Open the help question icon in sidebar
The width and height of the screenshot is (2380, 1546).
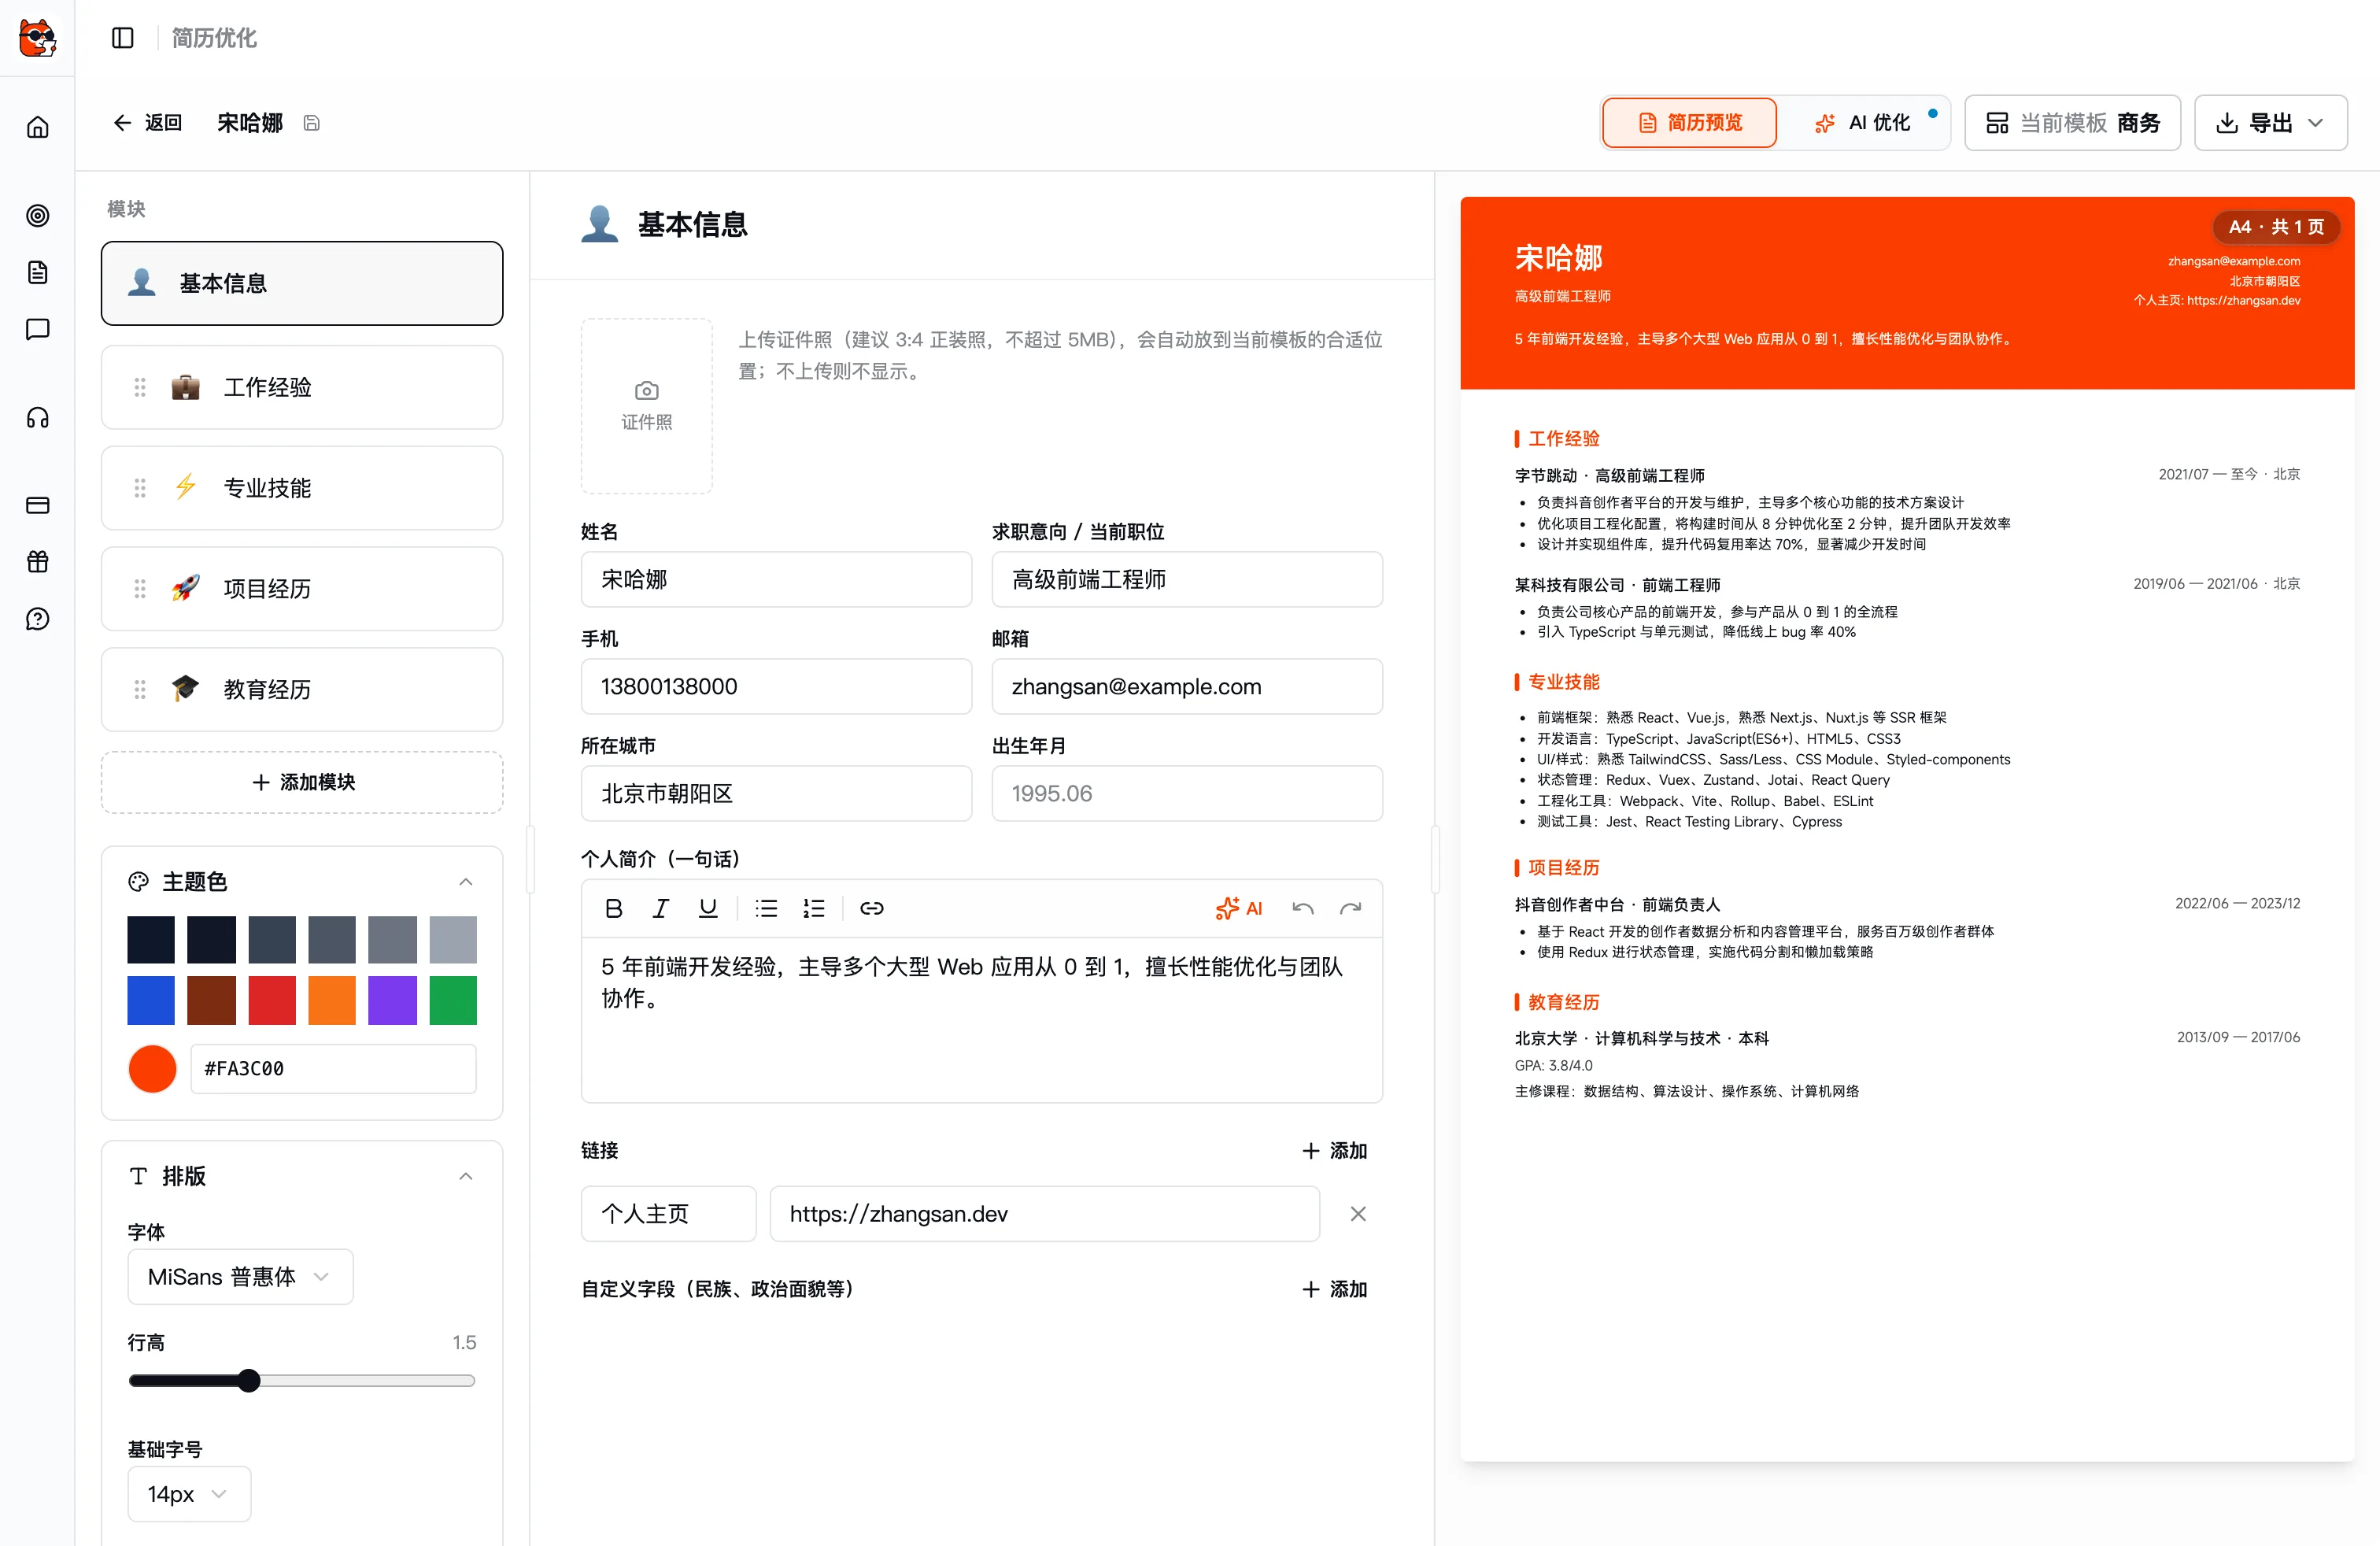click(x=38, y=619)
